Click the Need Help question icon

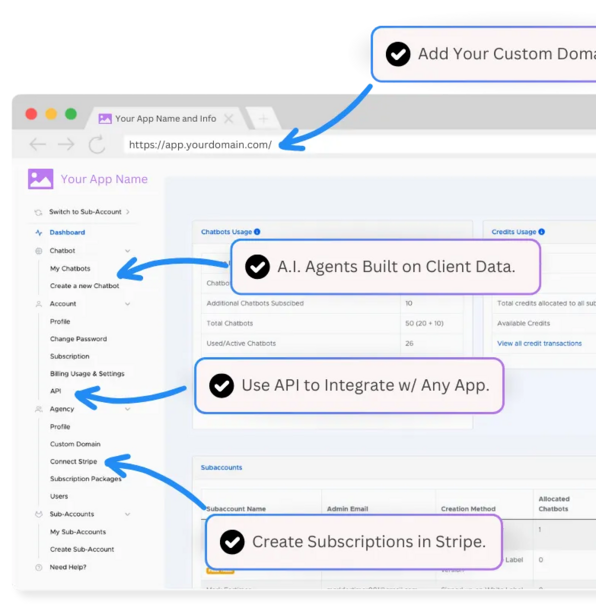pos(39,567)
